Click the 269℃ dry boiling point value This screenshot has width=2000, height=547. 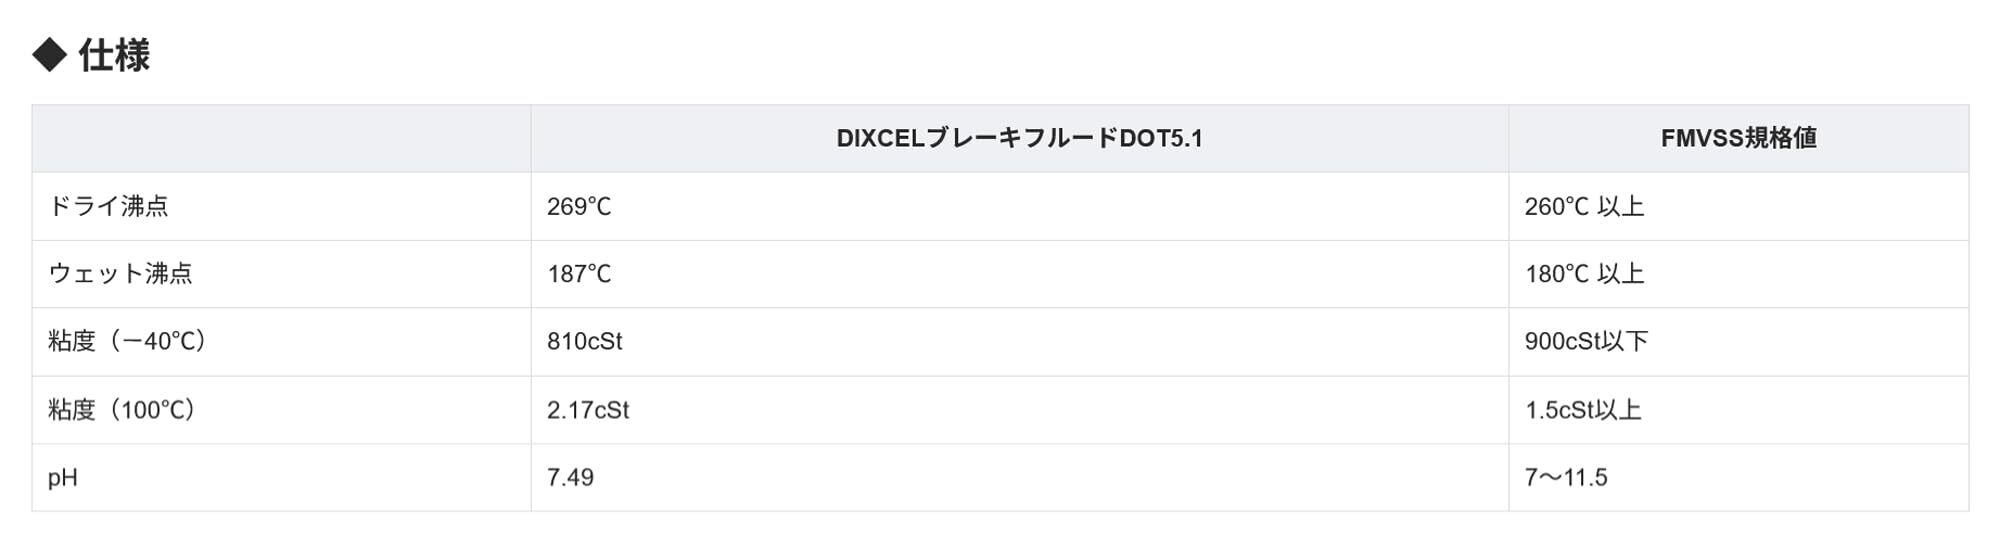[579, 206]
